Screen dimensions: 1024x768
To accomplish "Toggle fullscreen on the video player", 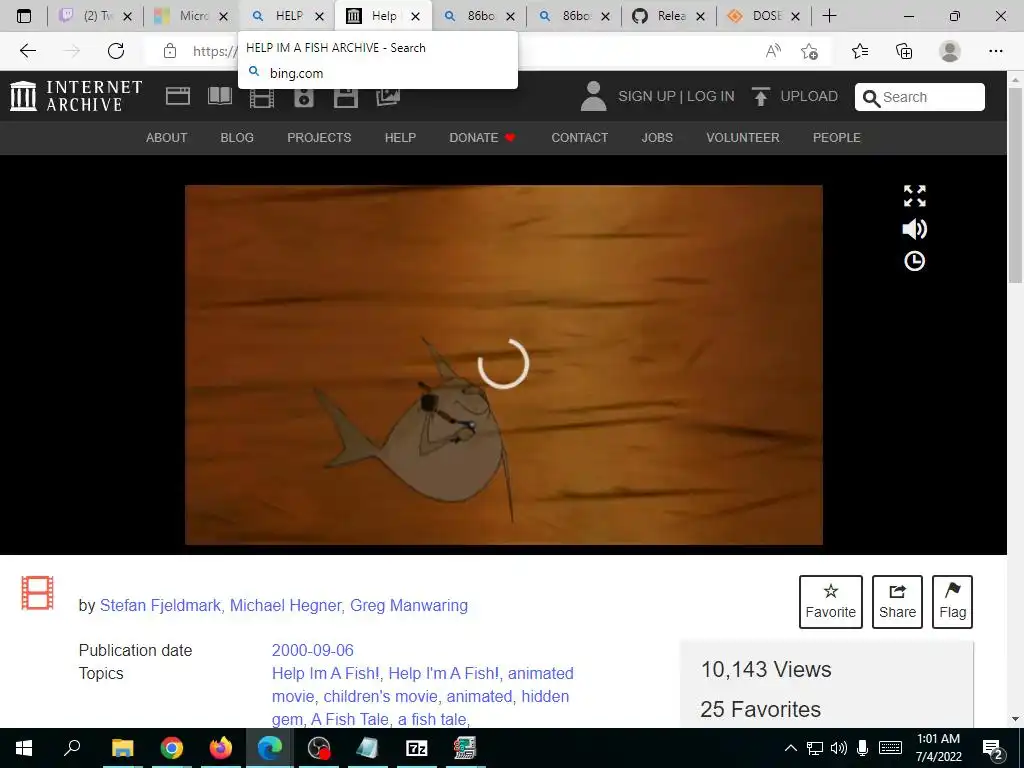I will tap(914, 196).
